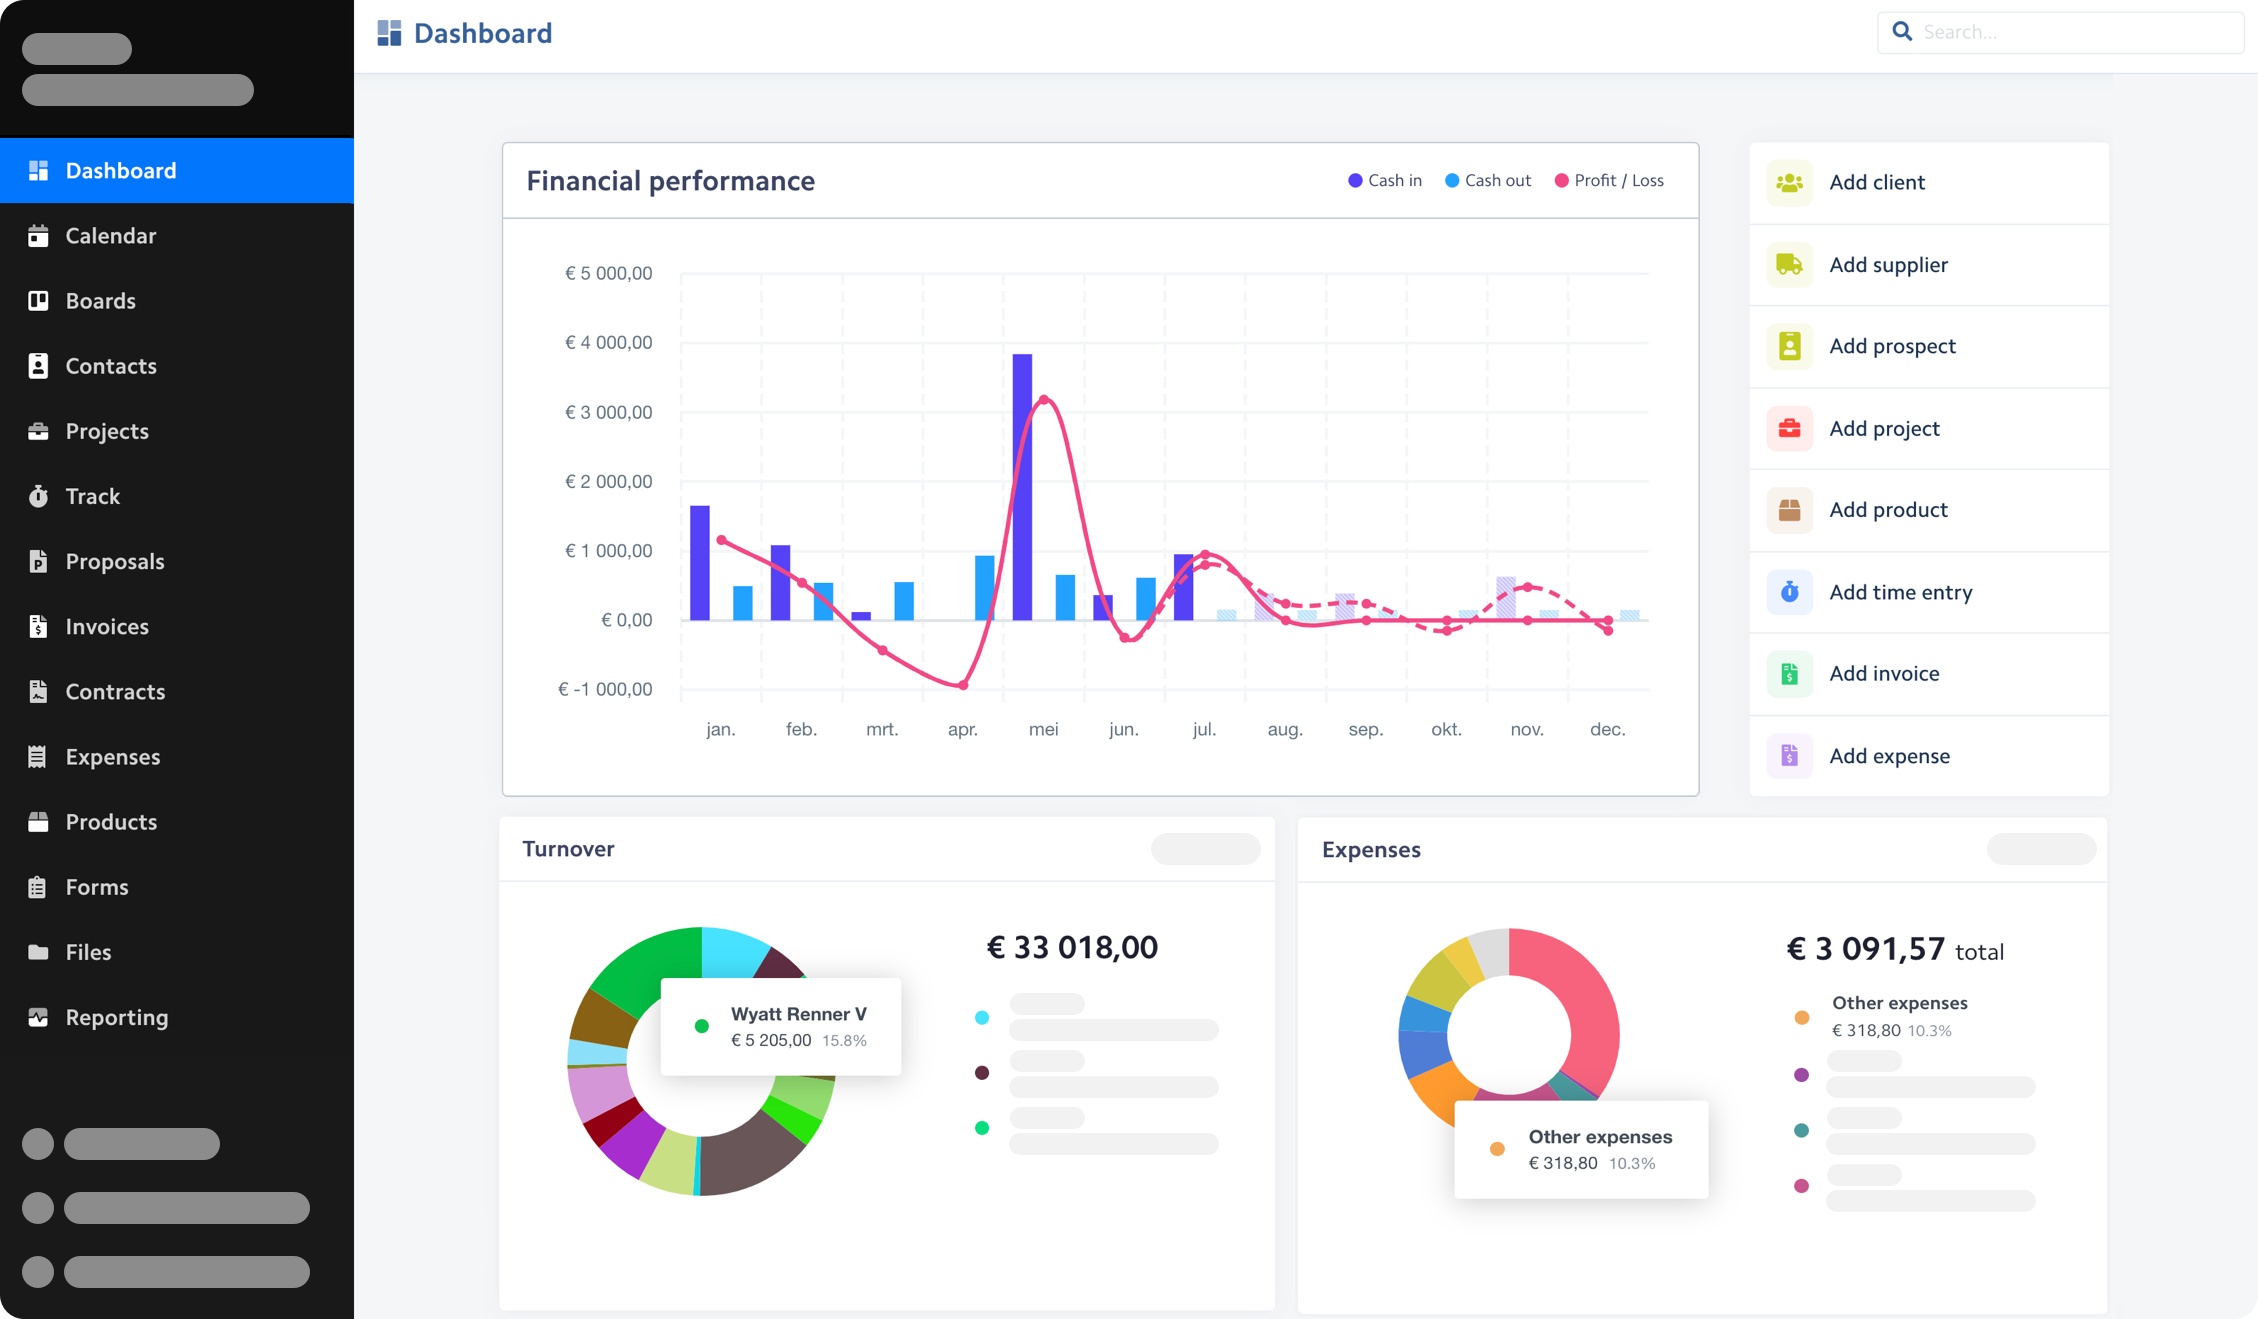Image resolution: width=2258 pixels, height=1319 pixels.
Task: Open the Turnover card options control
Action: click(1205, 848)
